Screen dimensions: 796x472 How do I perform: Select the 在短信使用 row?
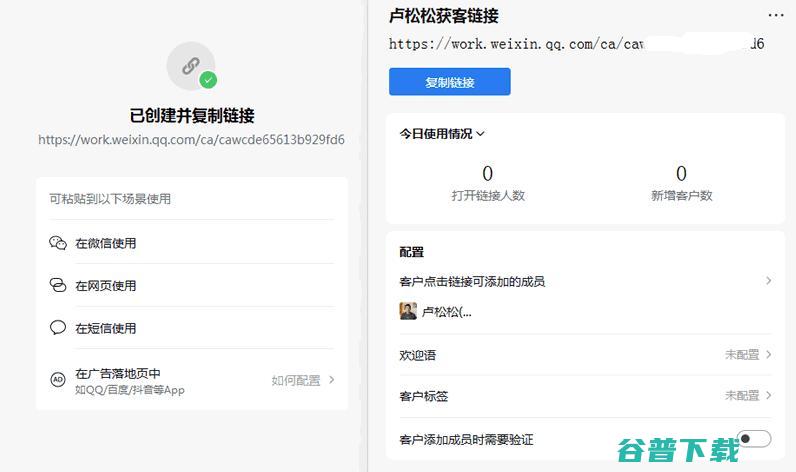pos(192,328)
